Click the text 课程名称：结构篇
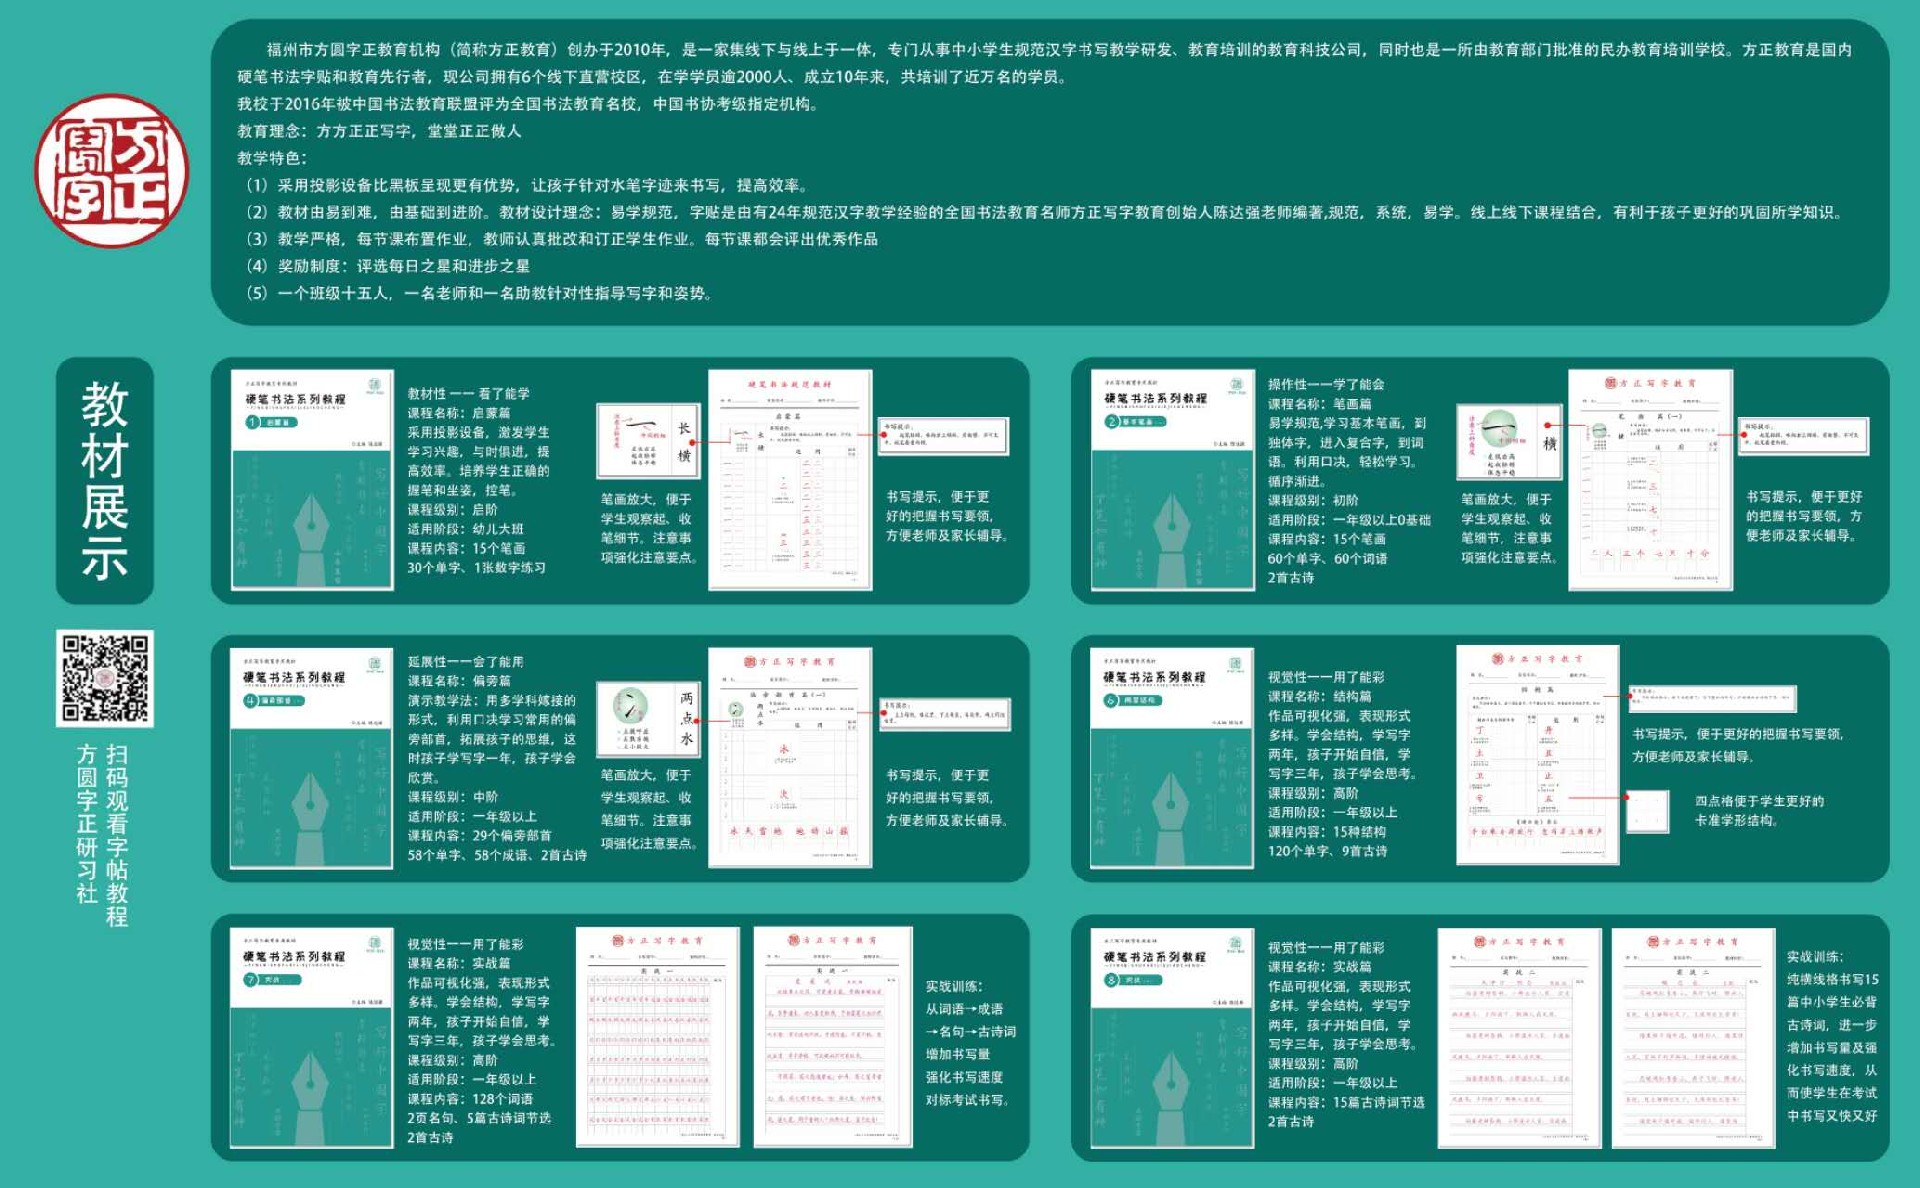 pyautogui.click(x=1320, y=696)
